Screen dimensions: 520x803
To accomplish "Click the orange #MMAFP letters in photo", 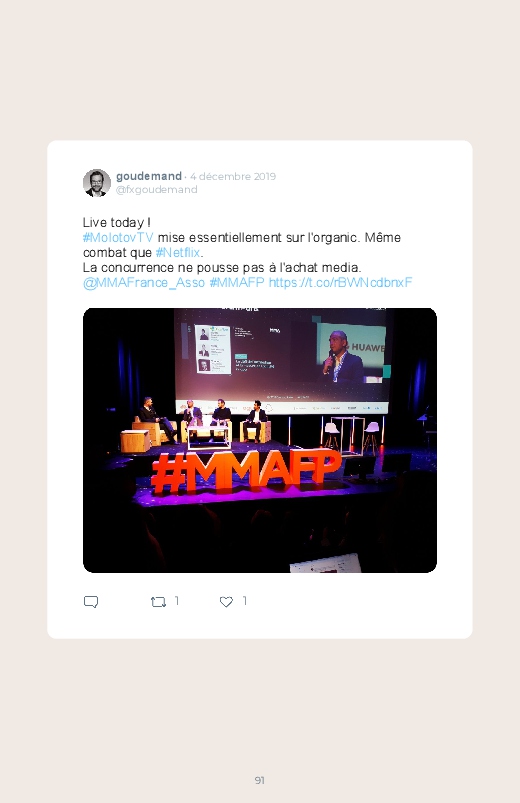I will (x=246, y=472).
